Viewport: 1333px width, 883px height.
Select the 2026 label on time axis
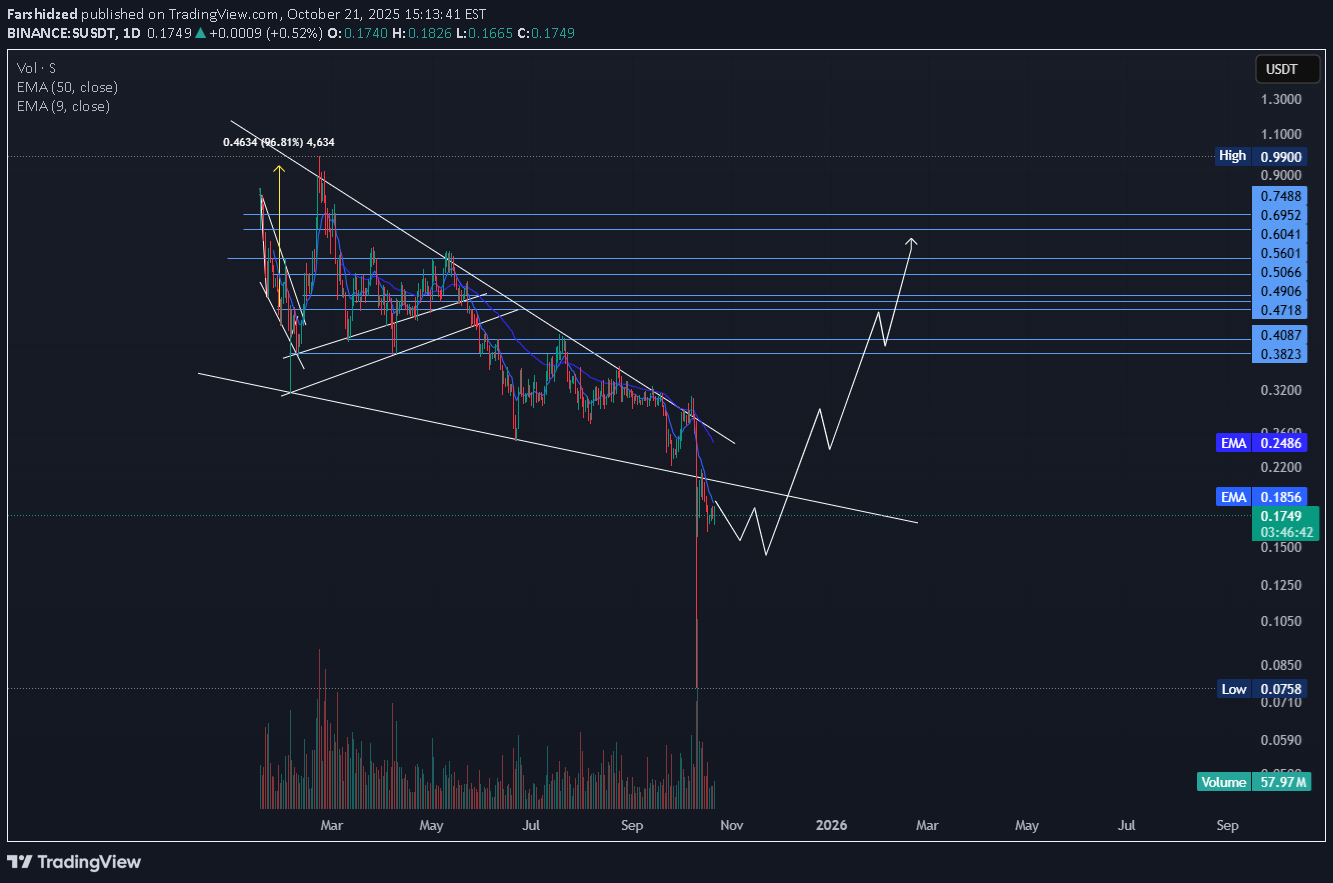tap(831, 825)
